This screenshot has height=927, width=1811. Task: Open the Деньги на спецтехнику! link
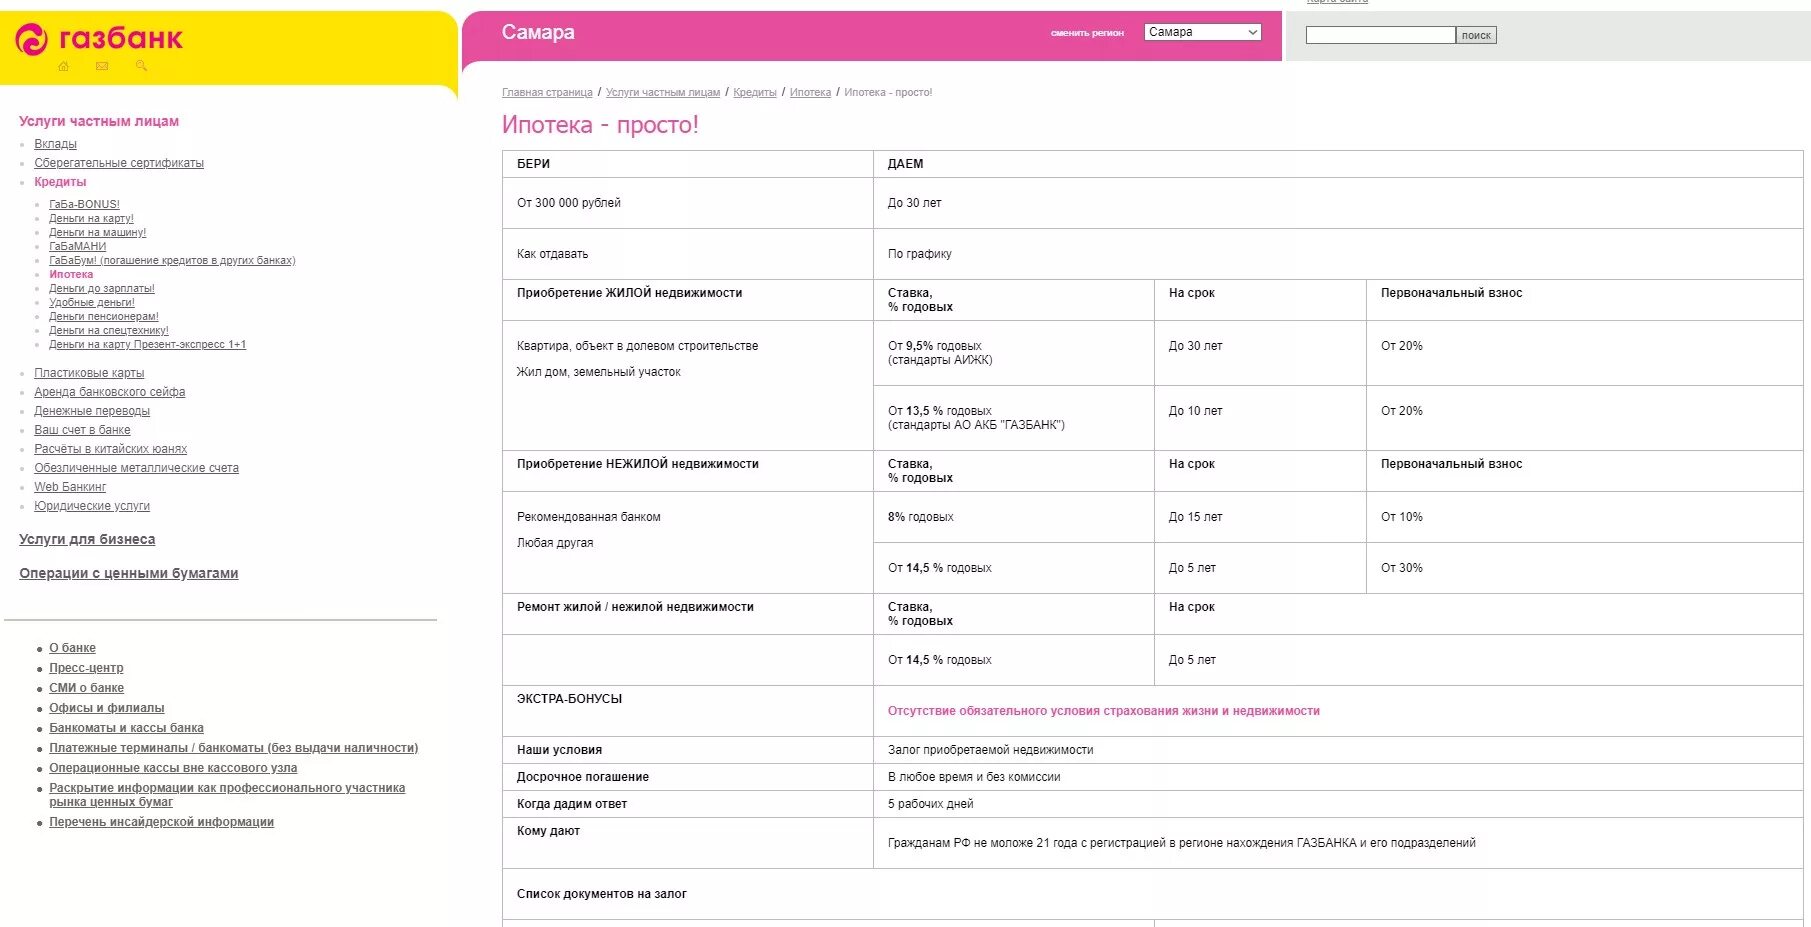(x=109, y=330)
